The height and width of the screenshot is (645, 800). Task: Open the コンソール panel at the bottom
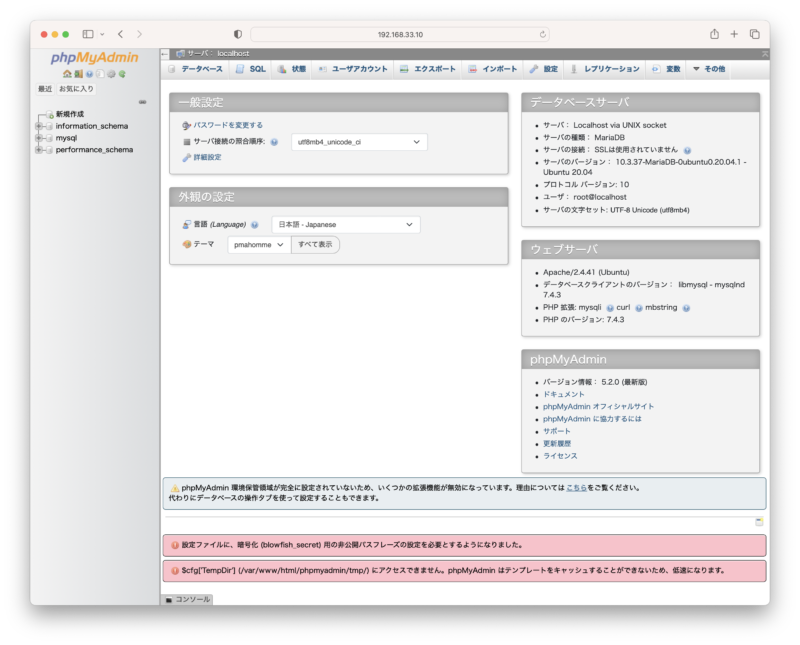click(187, 600)
